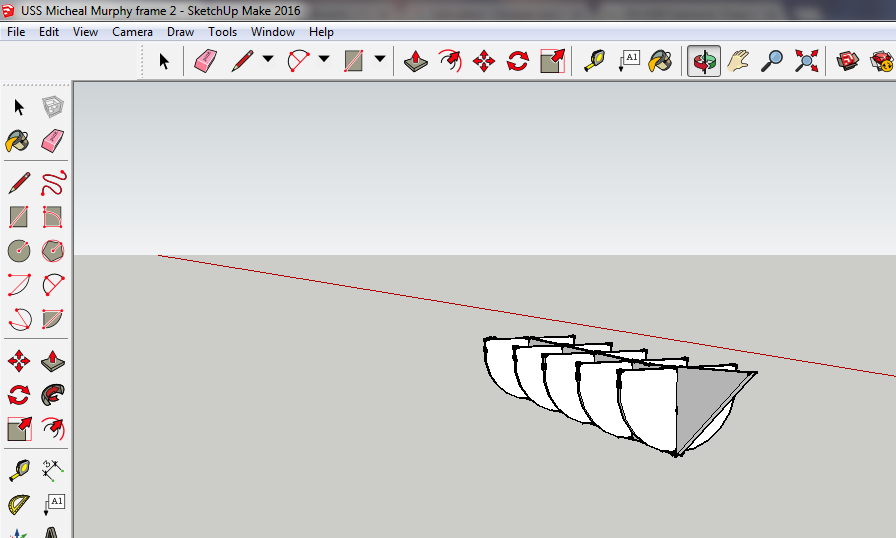
Task: Expand the Line tool dropdown arrow
Action: click(267, 59)
